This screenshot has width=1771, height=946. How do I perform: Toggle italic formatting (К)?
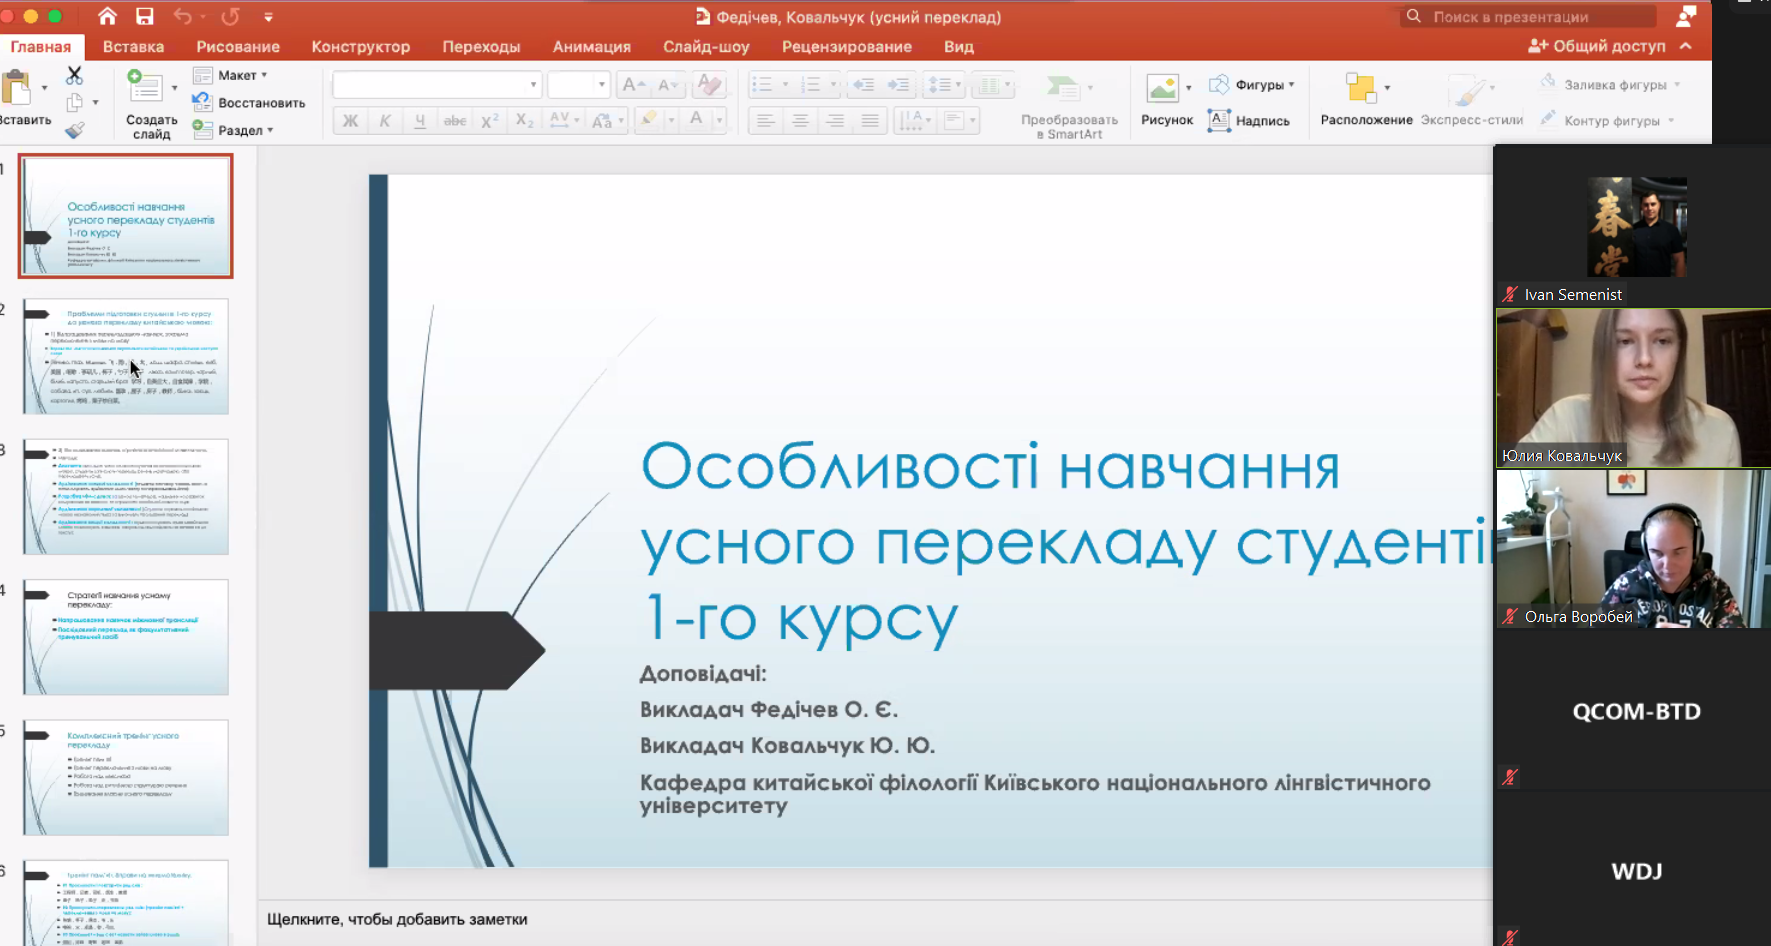385,120
